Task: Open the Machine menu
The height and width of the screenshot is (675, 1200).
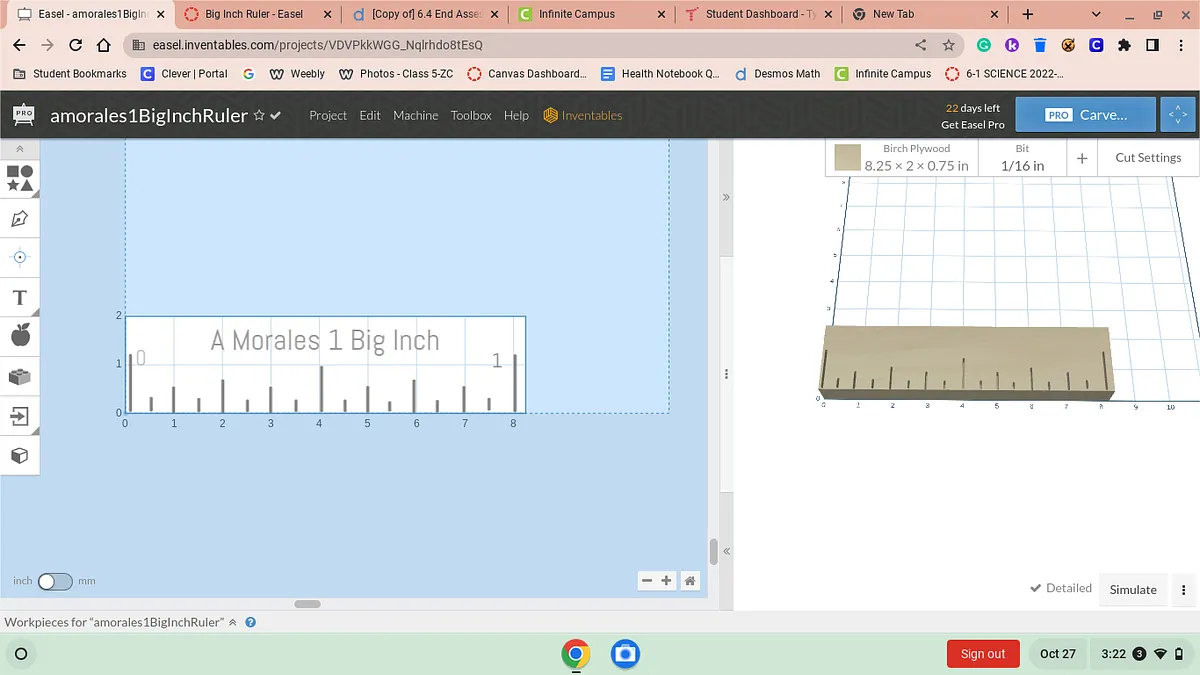Action: point(415,116)
